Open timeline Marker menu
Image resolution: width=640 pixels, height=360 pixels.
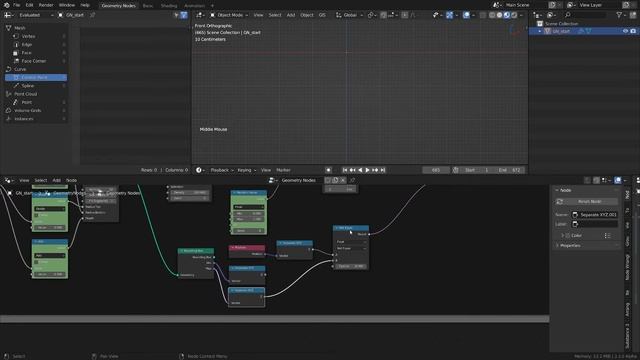click(x=283, y=170)
